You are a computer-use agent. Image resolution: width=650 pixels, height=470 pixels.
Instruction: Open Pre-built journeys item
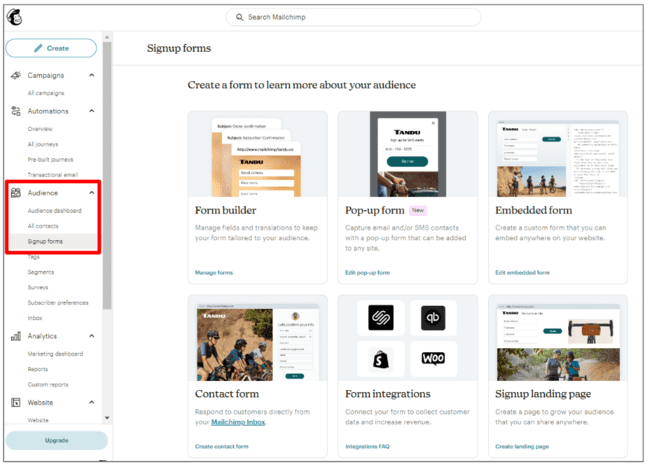pos(50,160)
